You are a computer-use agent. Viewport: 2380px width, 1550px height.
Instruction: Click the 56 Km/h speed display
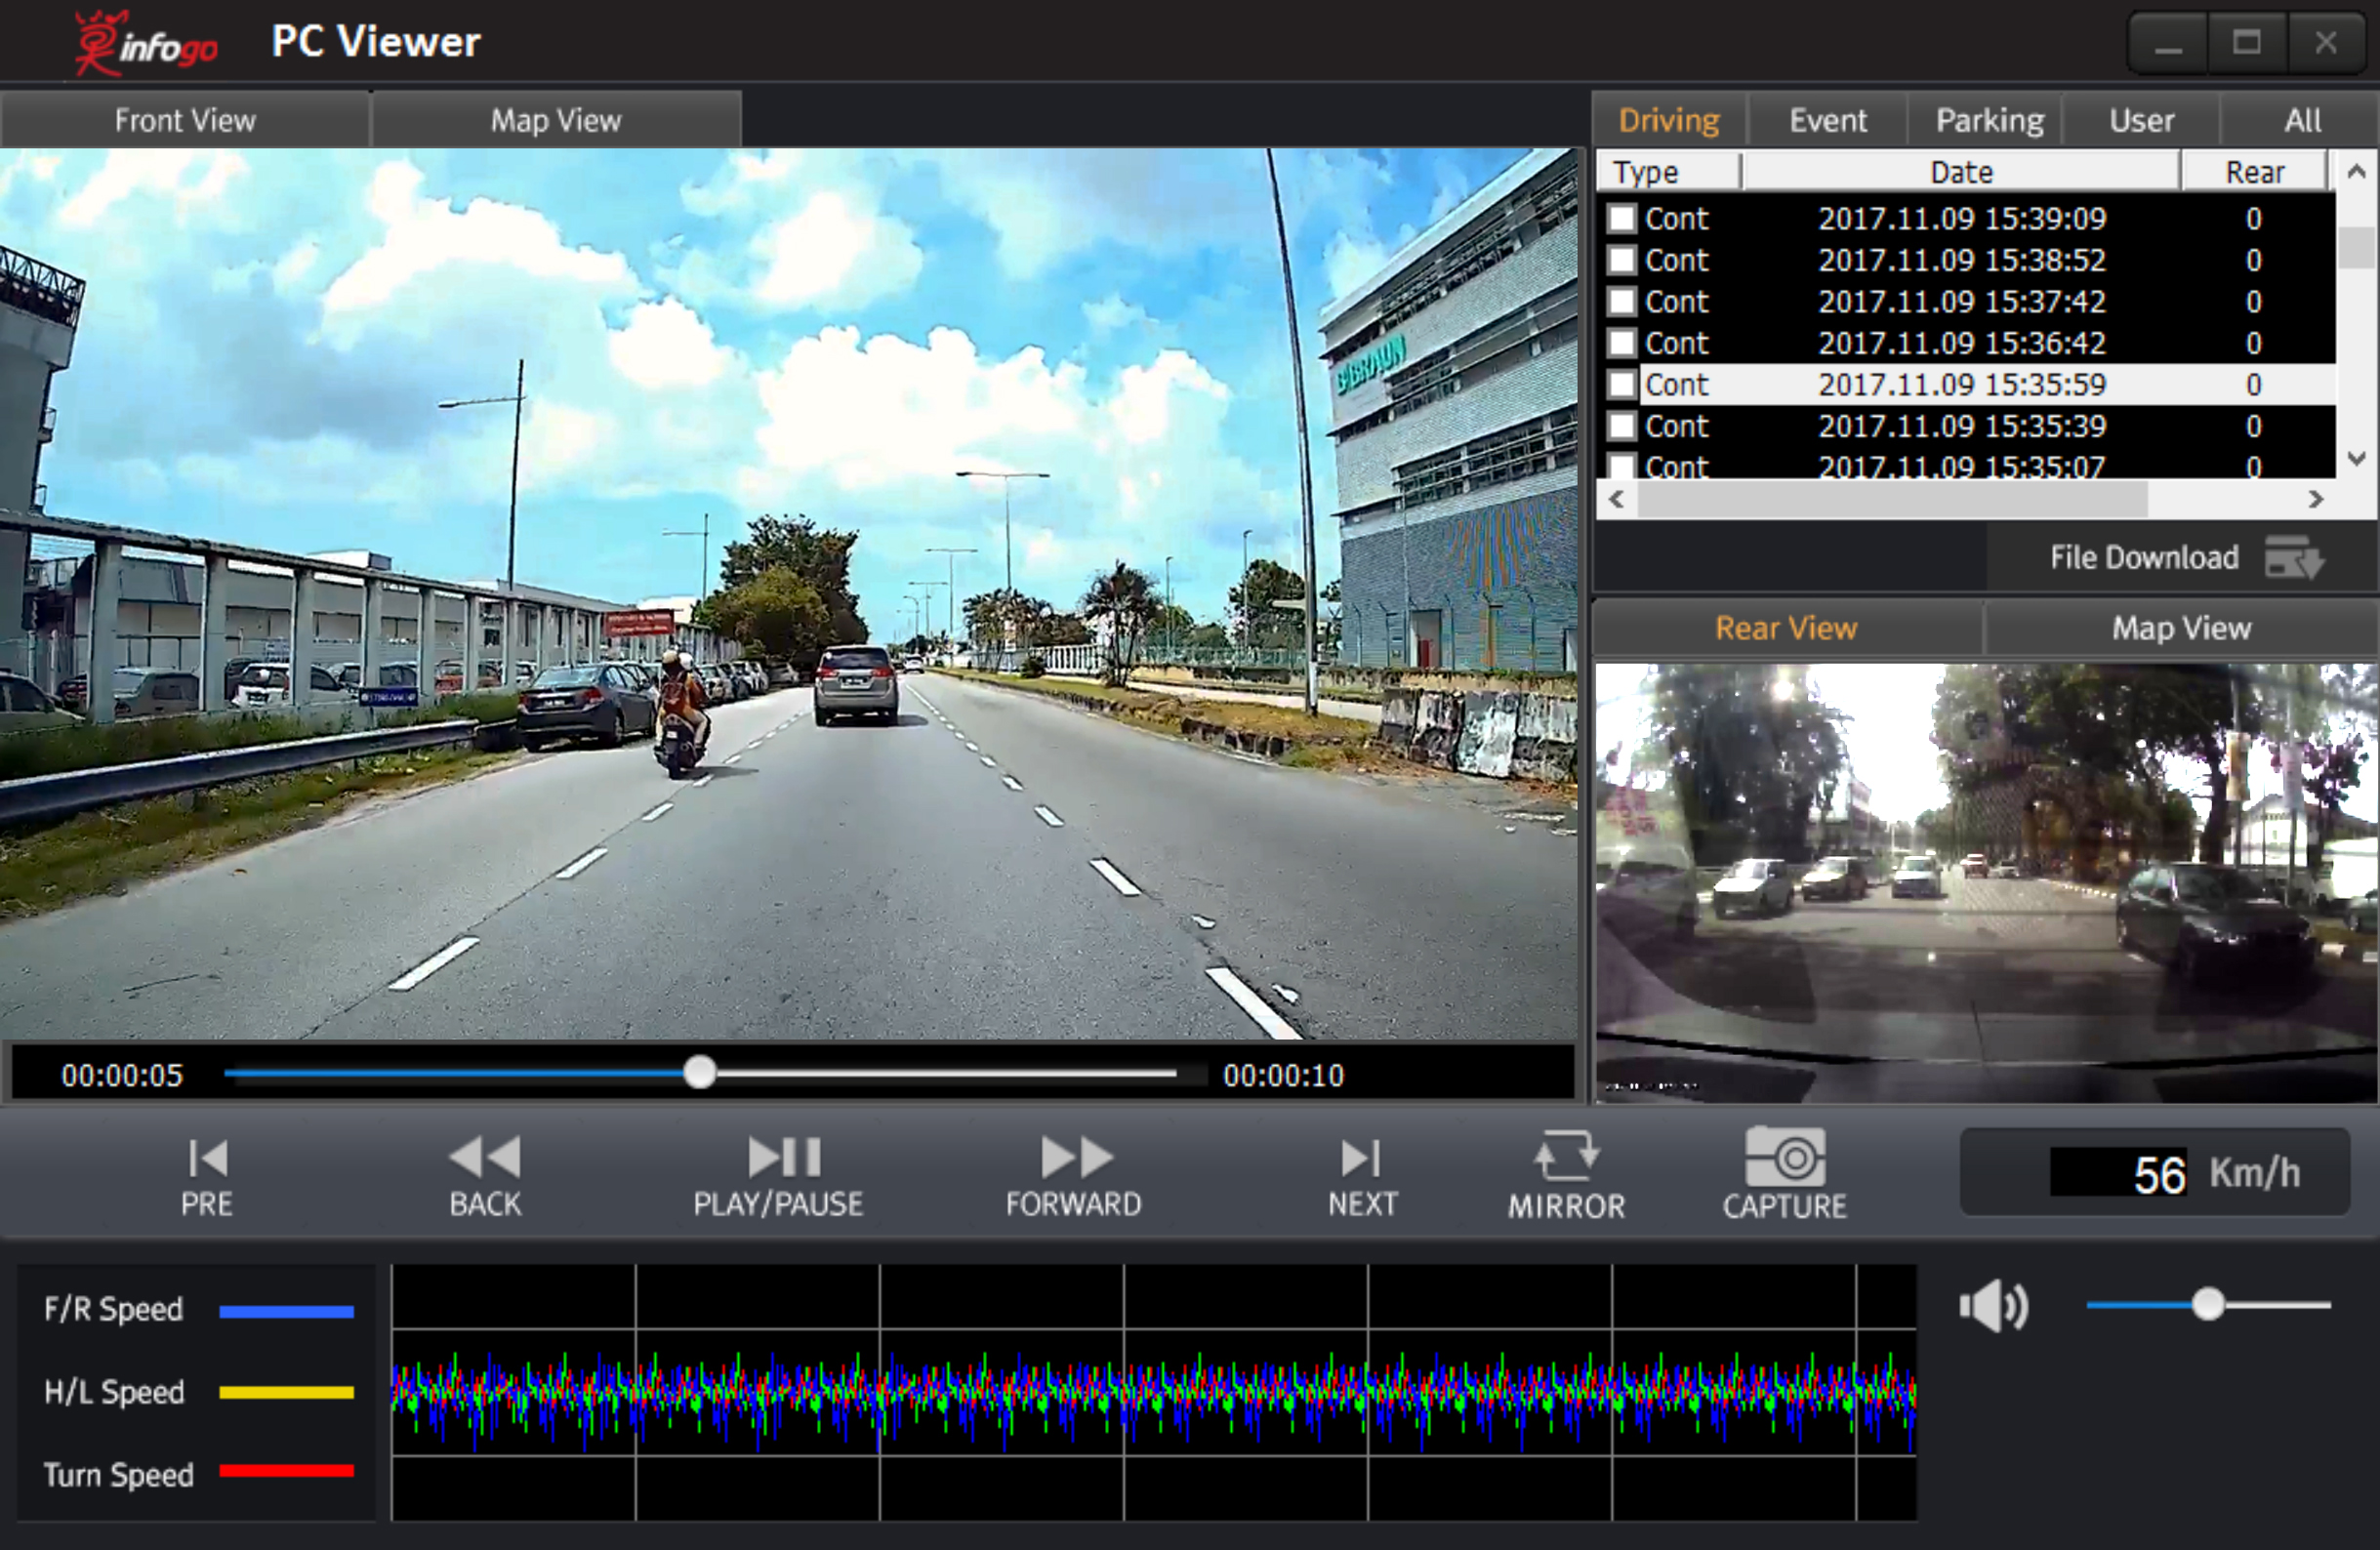[x=2155, y=1172]
